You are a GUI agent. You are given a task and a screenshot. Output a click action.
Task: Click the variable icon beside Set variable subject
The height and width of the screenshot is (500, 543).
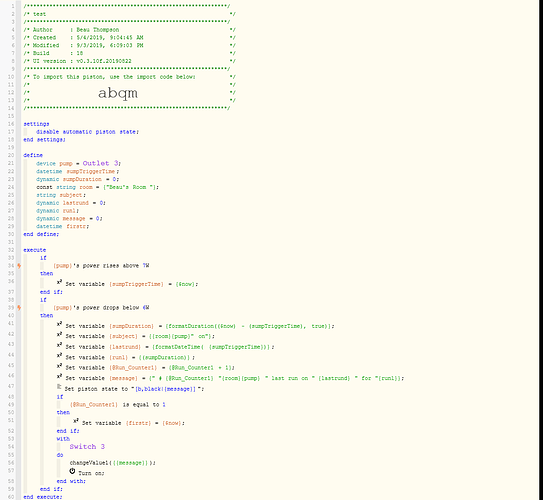tap(60, 334)
